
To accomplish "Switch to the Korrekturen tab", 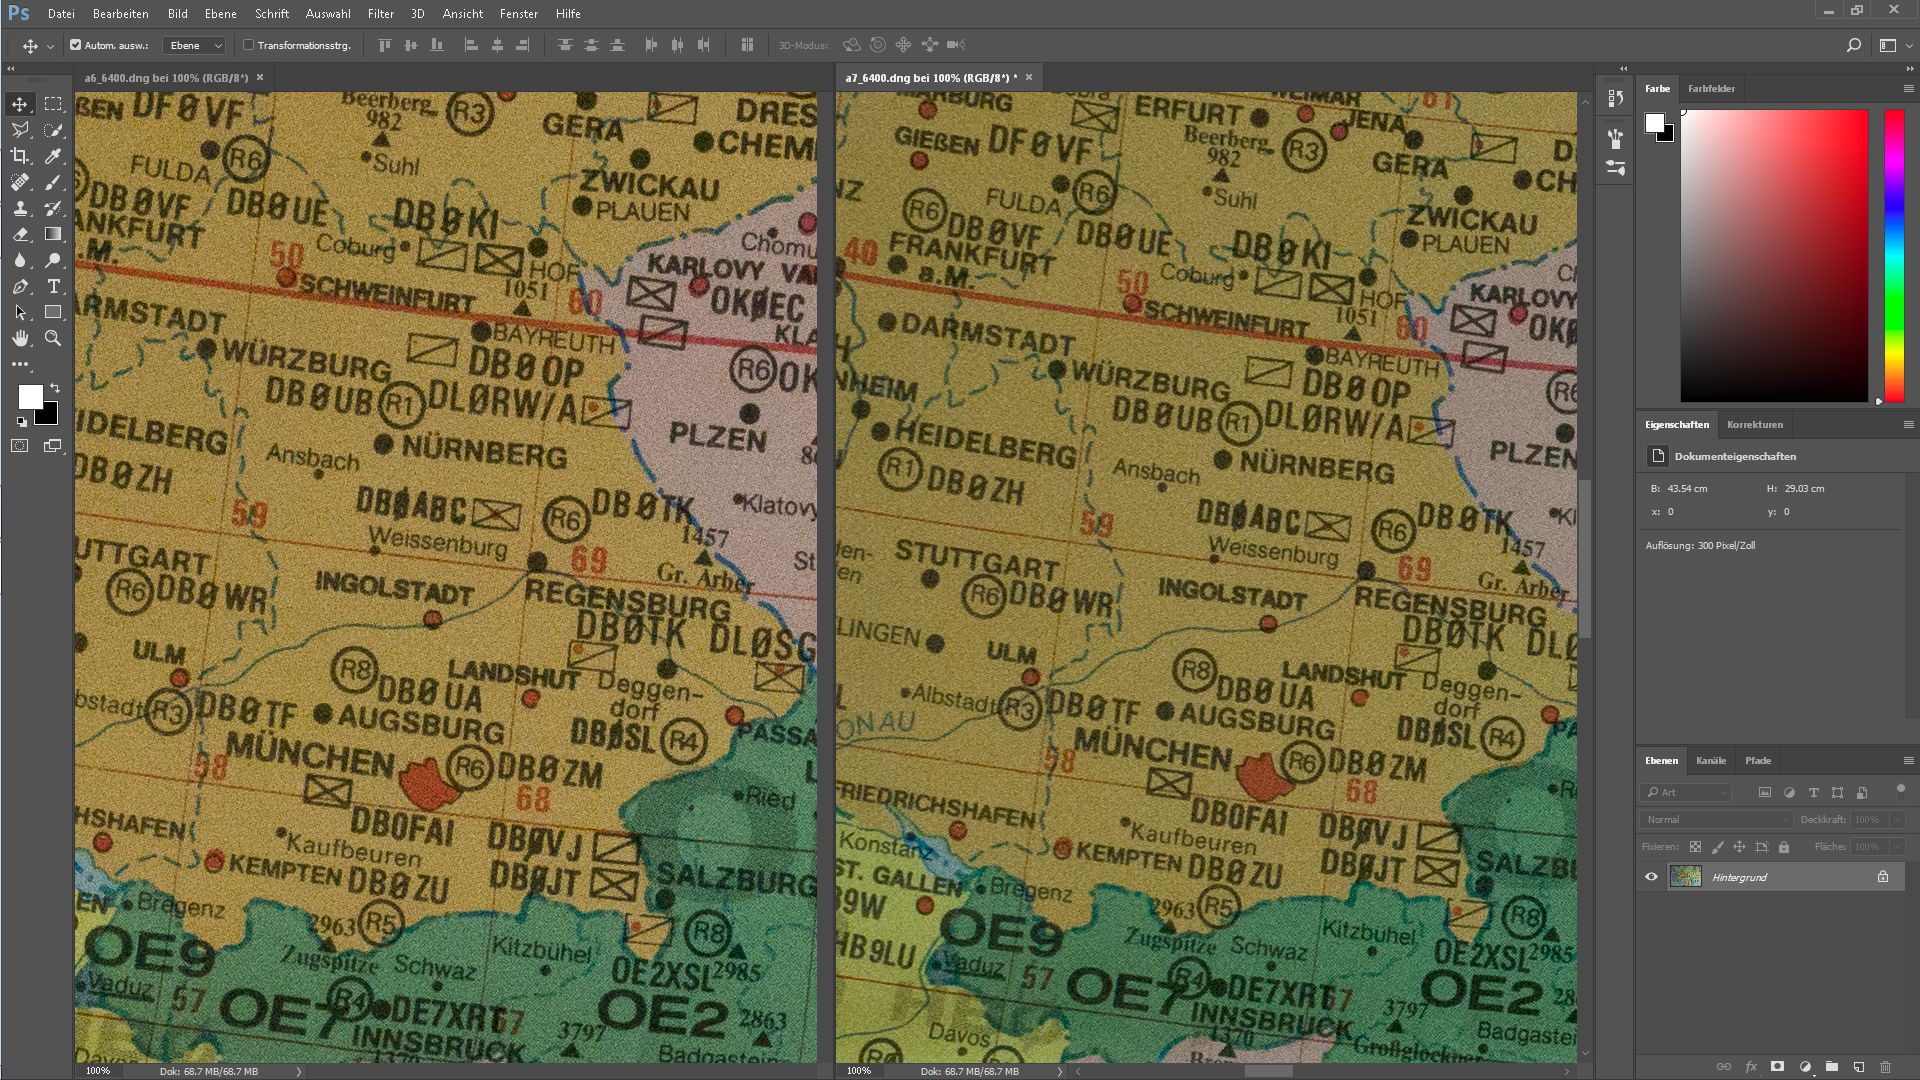I will coord(1754,425).
